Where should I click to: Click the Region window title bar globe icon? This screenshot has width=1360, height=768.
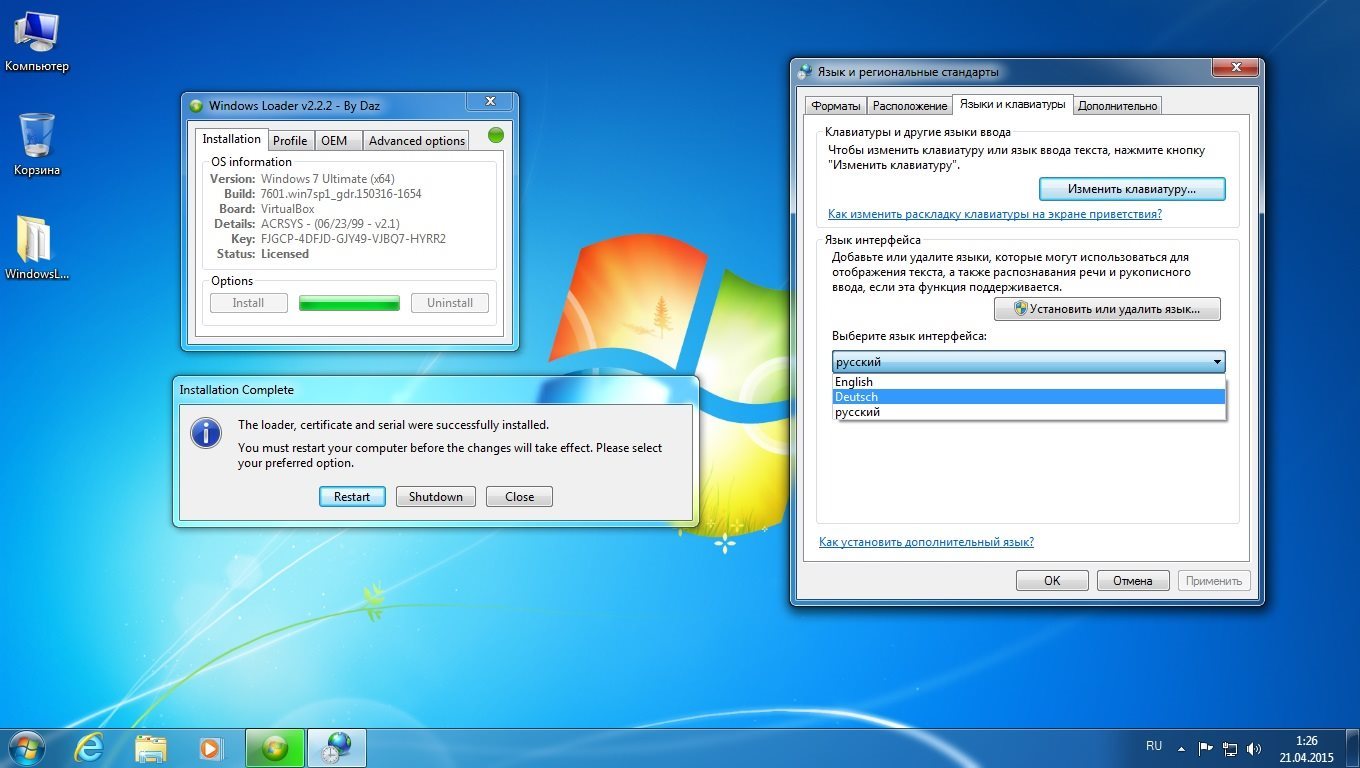point(805,72)
